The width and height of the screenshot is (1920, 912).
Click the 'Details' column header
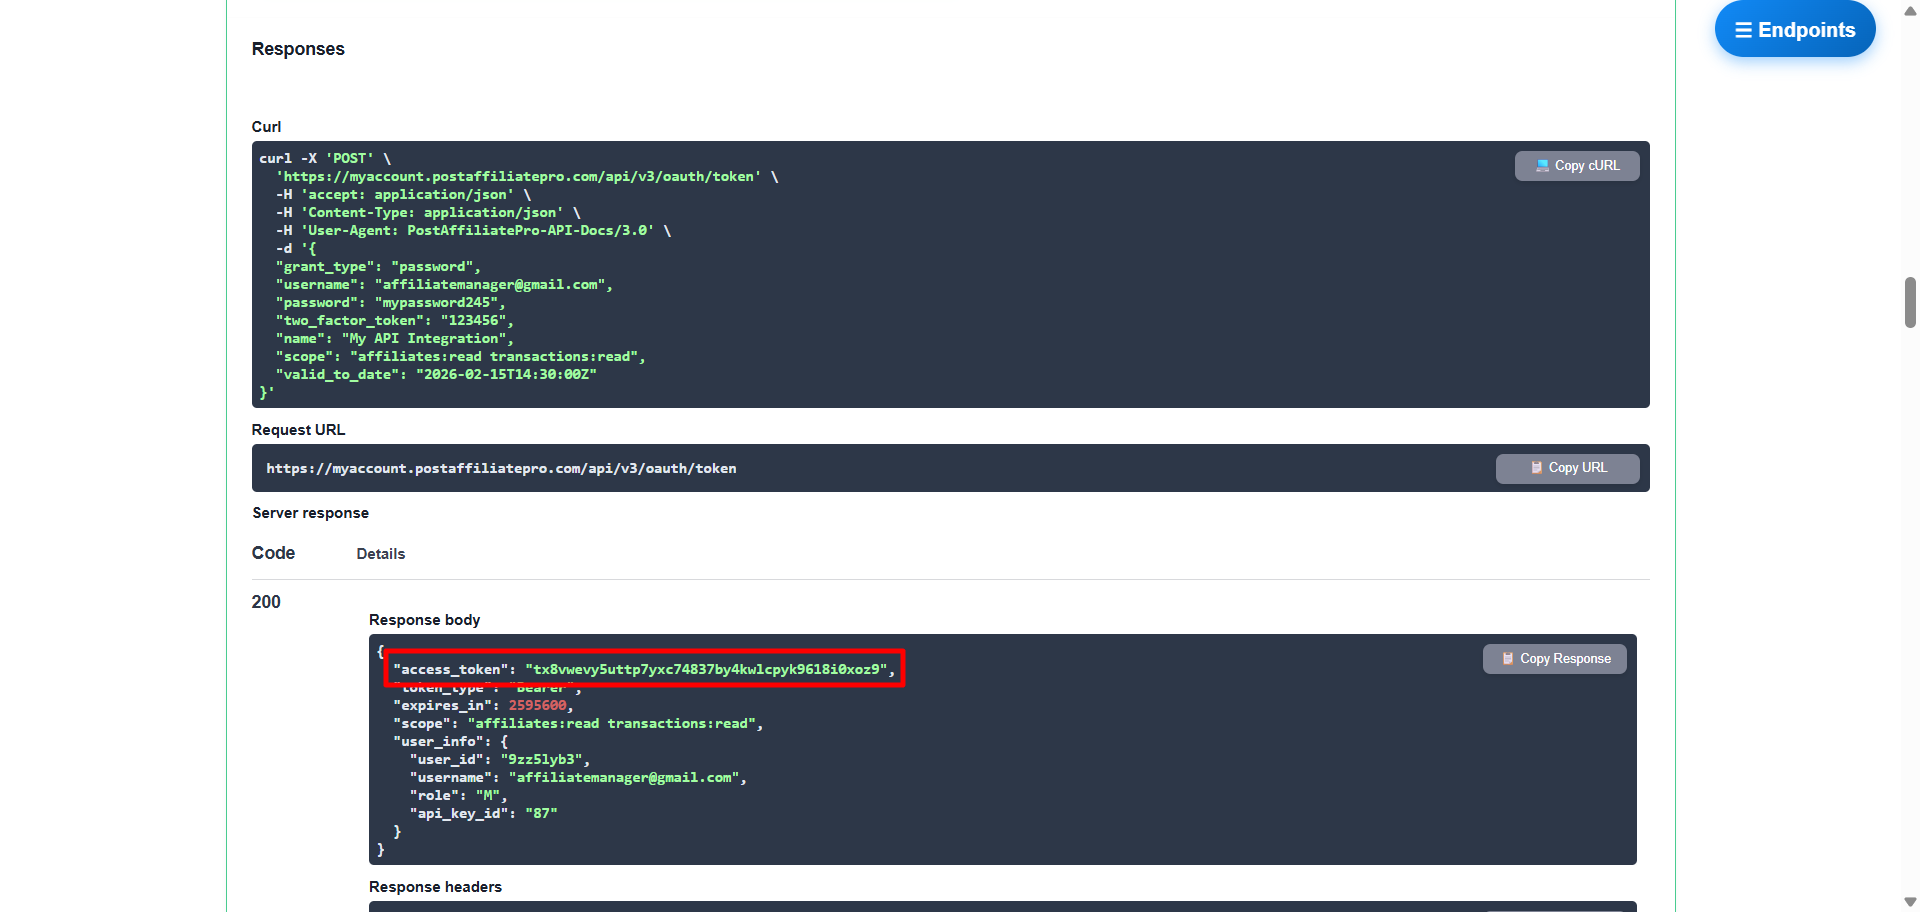tap(380, 554)
